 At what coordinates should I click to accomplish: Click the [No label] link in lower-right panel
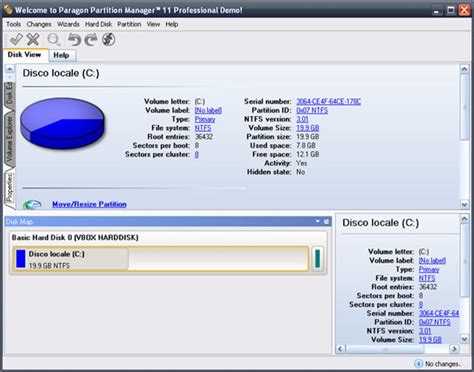432,261
